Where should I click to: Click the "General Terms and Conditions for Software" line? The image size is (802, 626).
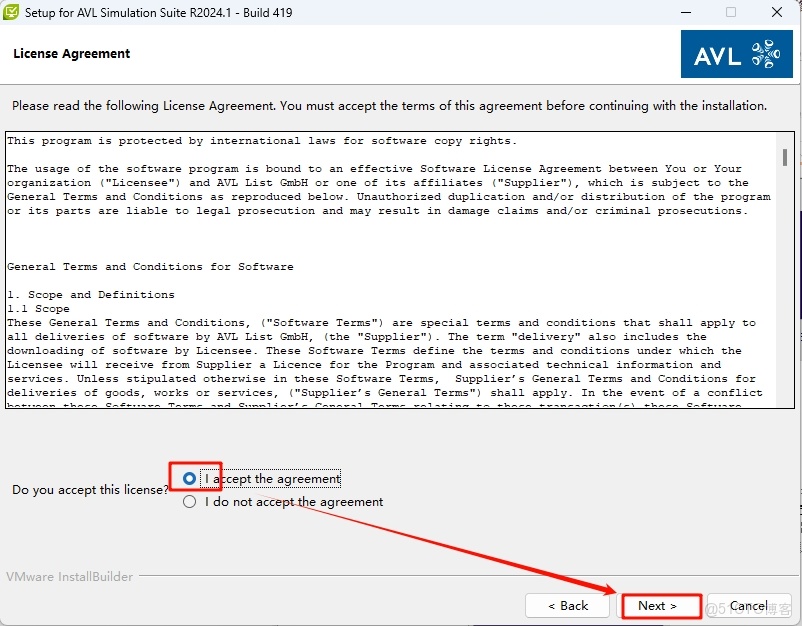(150, 267)
